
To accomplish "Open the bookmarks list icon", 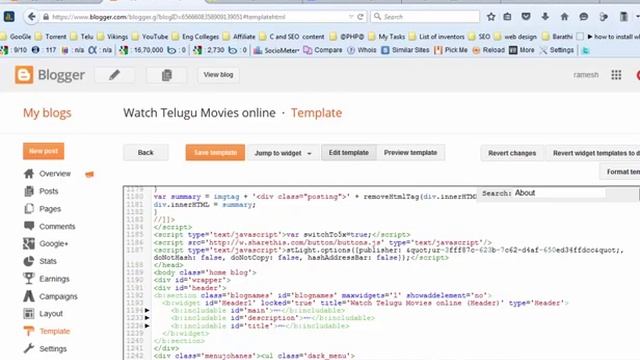I will pyautogui.click(x=507, y=17).
